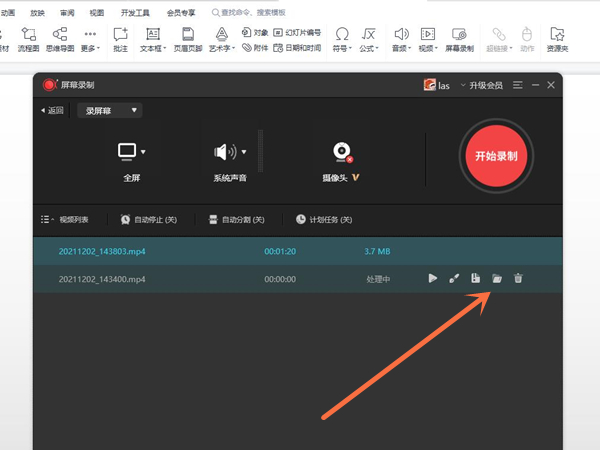Toggle the 摄像头 camera icon
Image resolution: width=600 pixels, height=450 pixels.
click(x=341, y=152)
